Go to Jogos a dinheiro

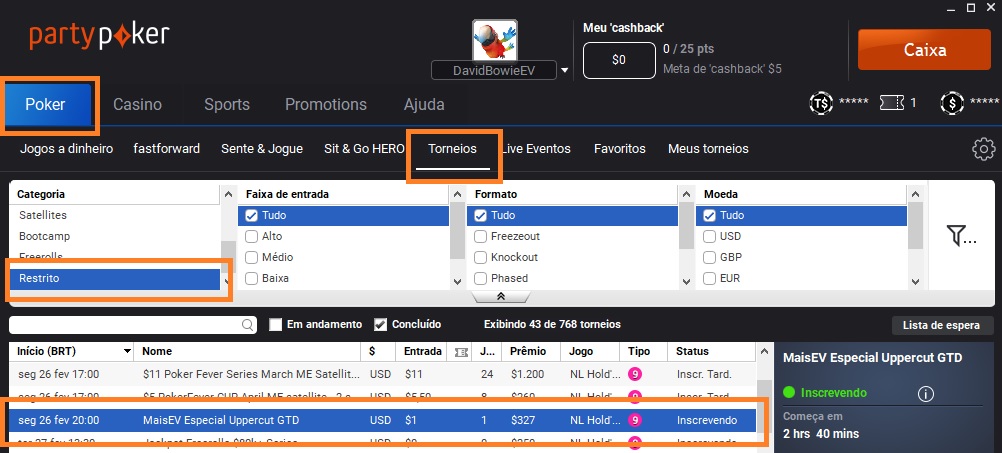click(66, 149)
